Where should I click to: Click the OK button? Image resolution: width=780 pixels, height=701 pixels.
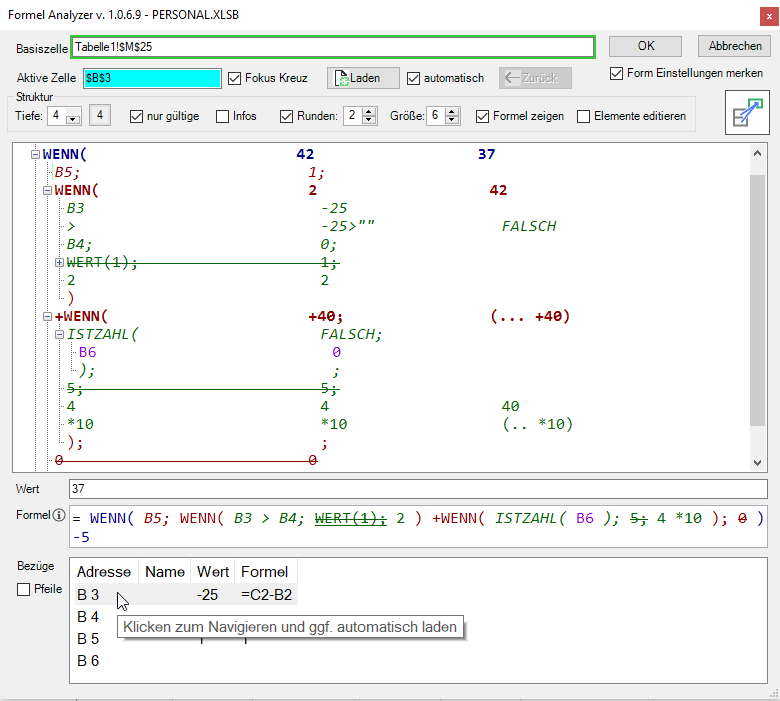point(645,46)
